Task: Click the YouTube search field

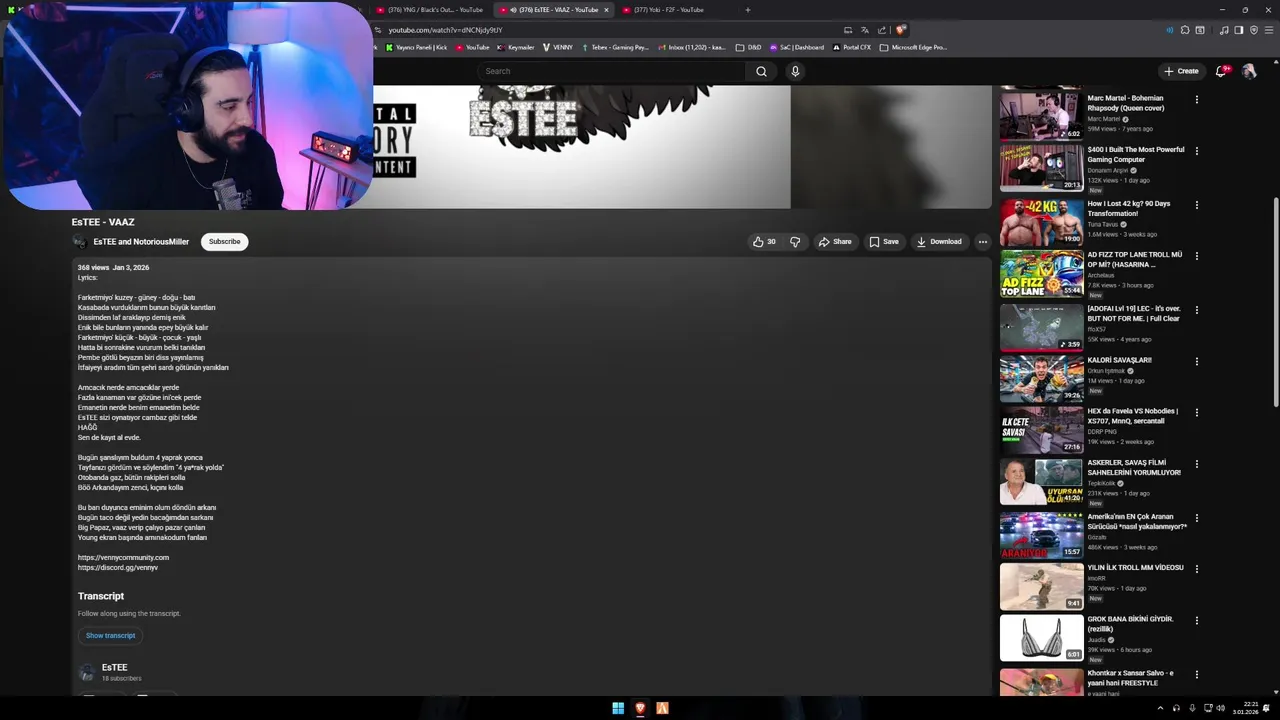Action: coord(612,71)
